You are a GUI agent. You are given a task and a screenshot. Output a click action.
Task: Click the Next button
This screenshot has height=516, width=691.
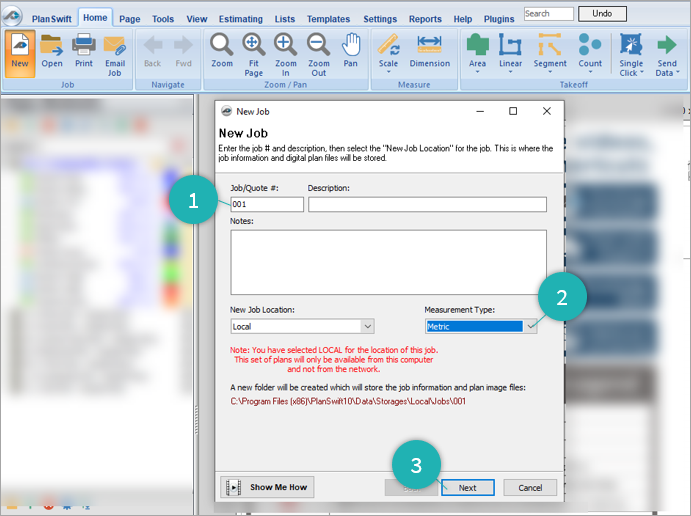coord(468,488)
